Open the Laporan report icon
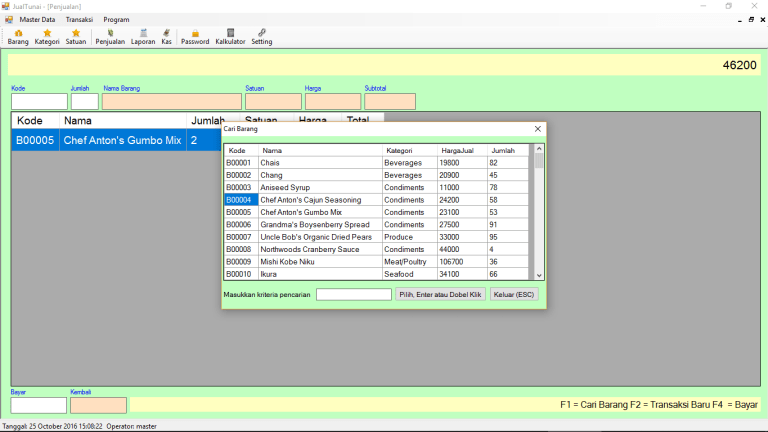This screenshot has width=768, height=432. [143, 37]
